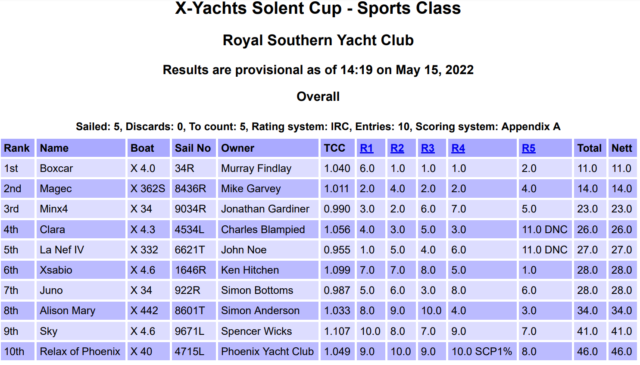The height and width of the screenshot is (365, 640).
Task: Select the Boxcar boat name cell
Action: coord(80,168)
